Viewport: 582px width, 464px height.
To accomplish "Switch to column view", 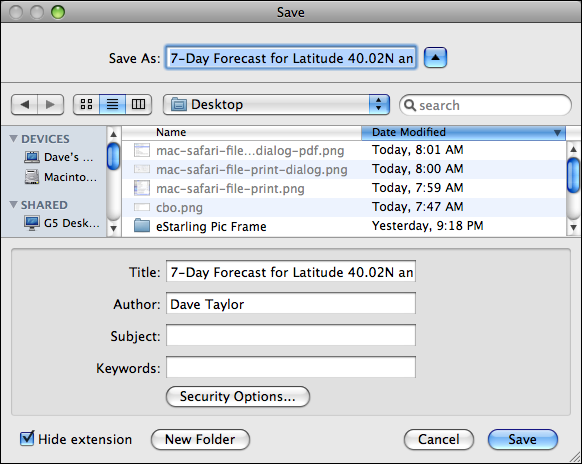I will pos(138,104).
